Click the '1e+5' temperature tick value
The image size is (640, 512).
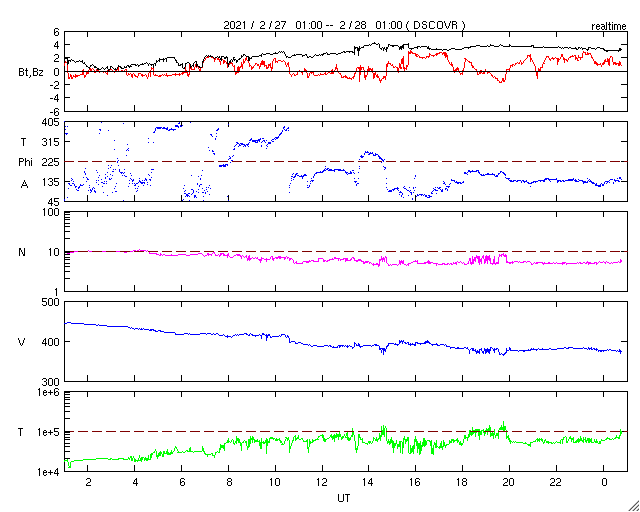pos(48,432)
